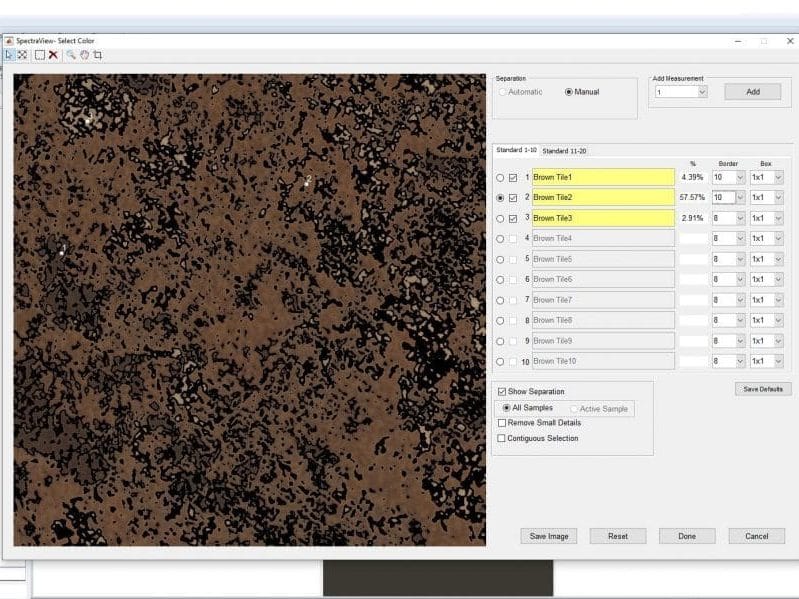Click the SpectraView app icon in title bar
Viewport: 799px width, 599px height.
coord(9,41)
